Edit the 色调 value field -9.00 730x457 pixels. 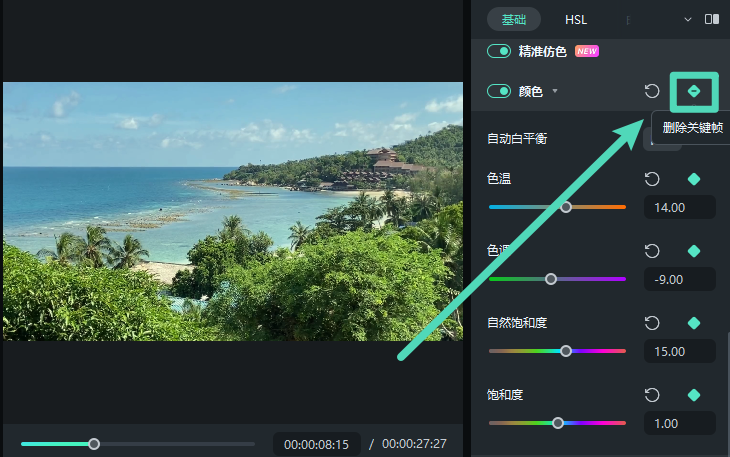point(680,279)
